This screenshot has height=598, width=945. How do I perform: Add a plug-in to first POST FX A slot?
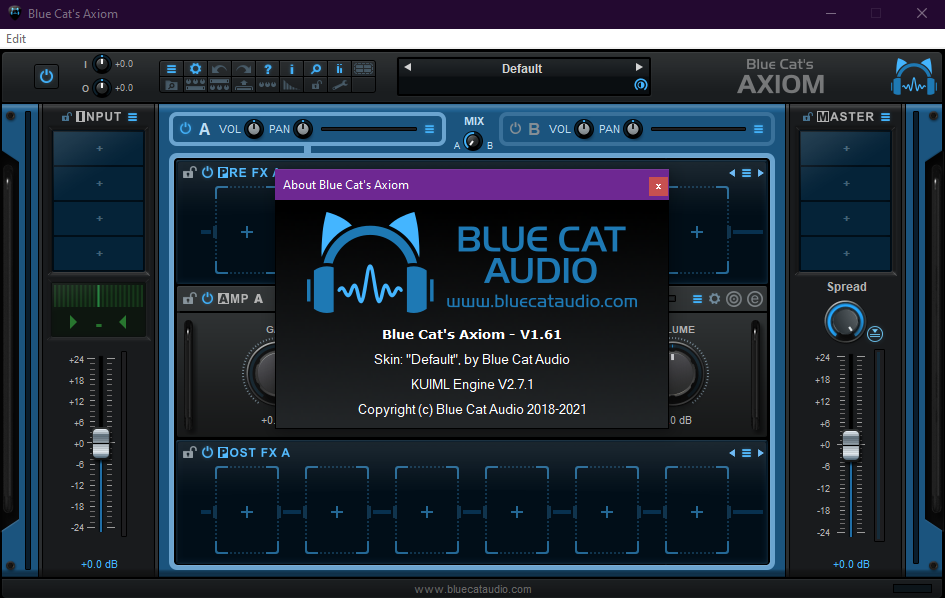click(x=247, y=511)
